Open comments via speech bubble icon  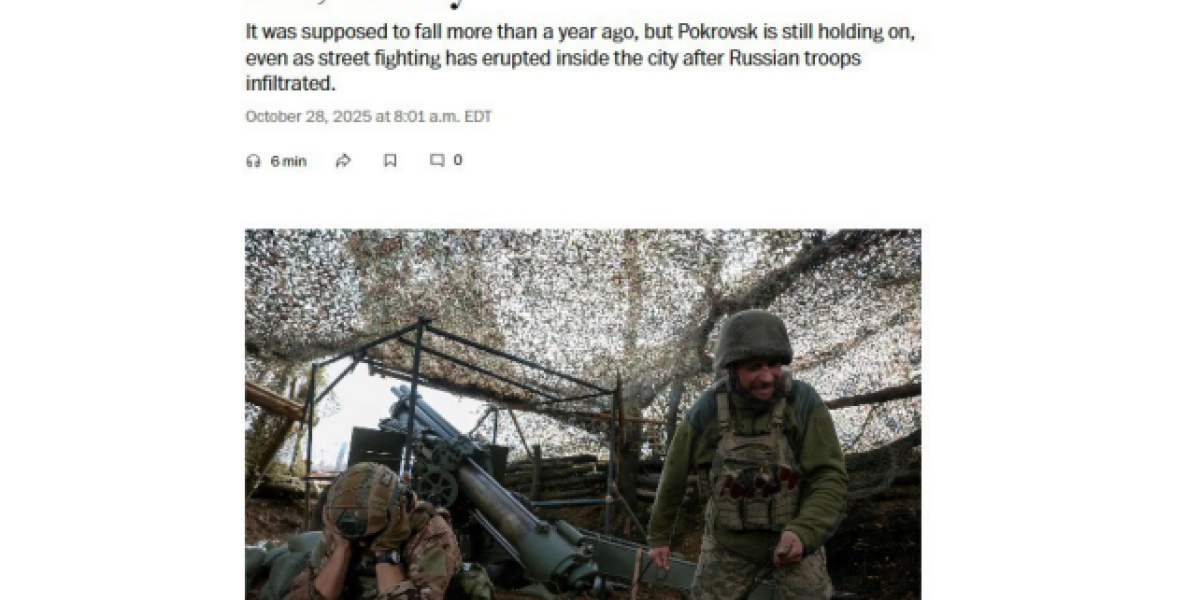pyautogui.click(x=437, y=160)
